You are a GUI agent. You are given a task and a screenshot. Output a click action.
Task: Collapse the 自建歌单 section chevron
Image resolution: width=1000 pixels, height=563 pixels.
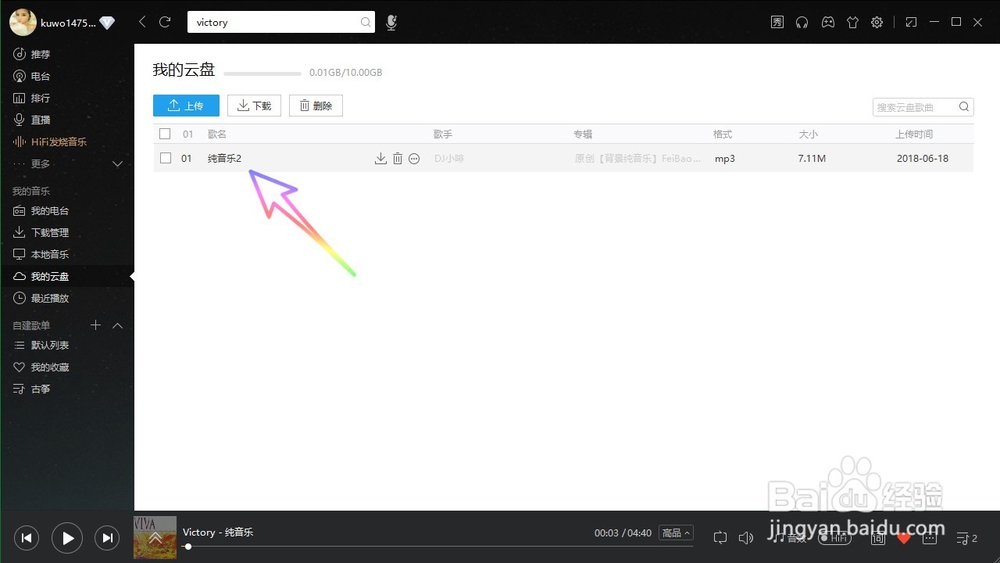pos(117,325)
